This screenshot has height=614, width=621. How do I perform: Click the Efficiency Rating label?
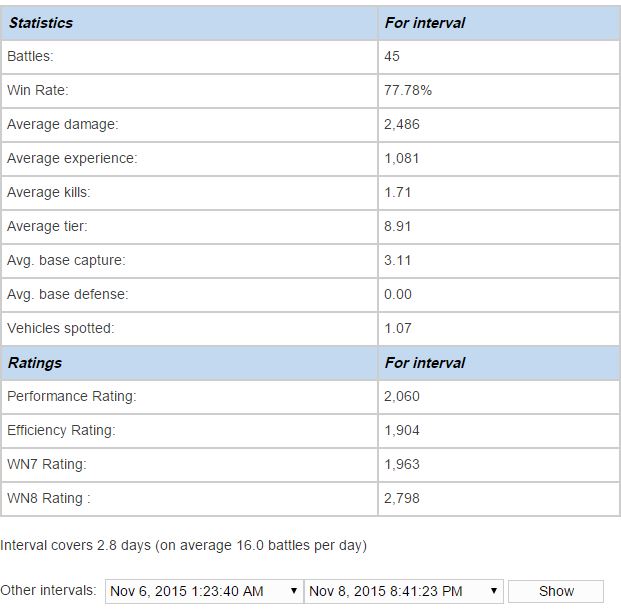tap(61, 430)
